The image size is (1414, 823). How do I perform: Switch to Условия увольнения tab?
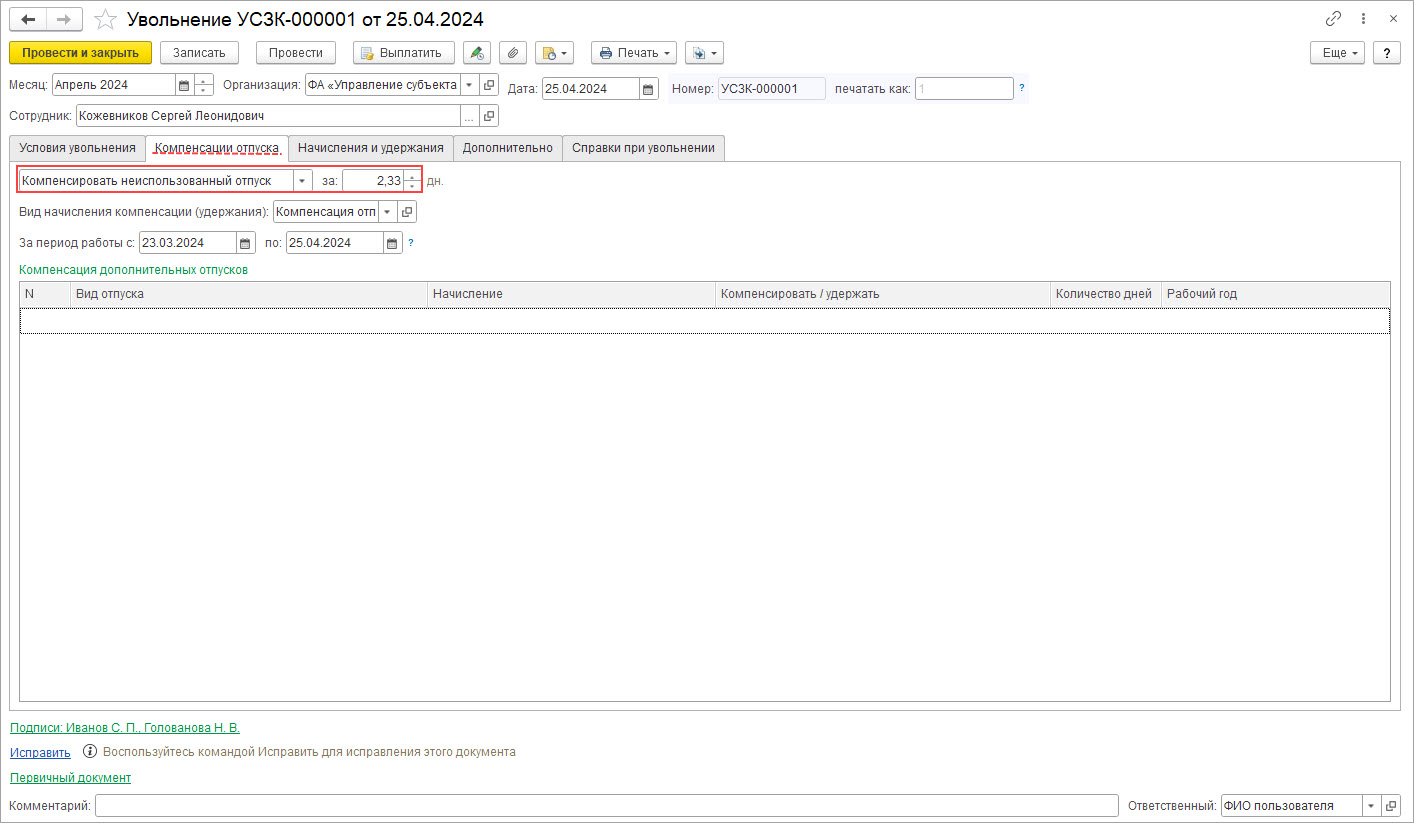[x=77, y=148]
